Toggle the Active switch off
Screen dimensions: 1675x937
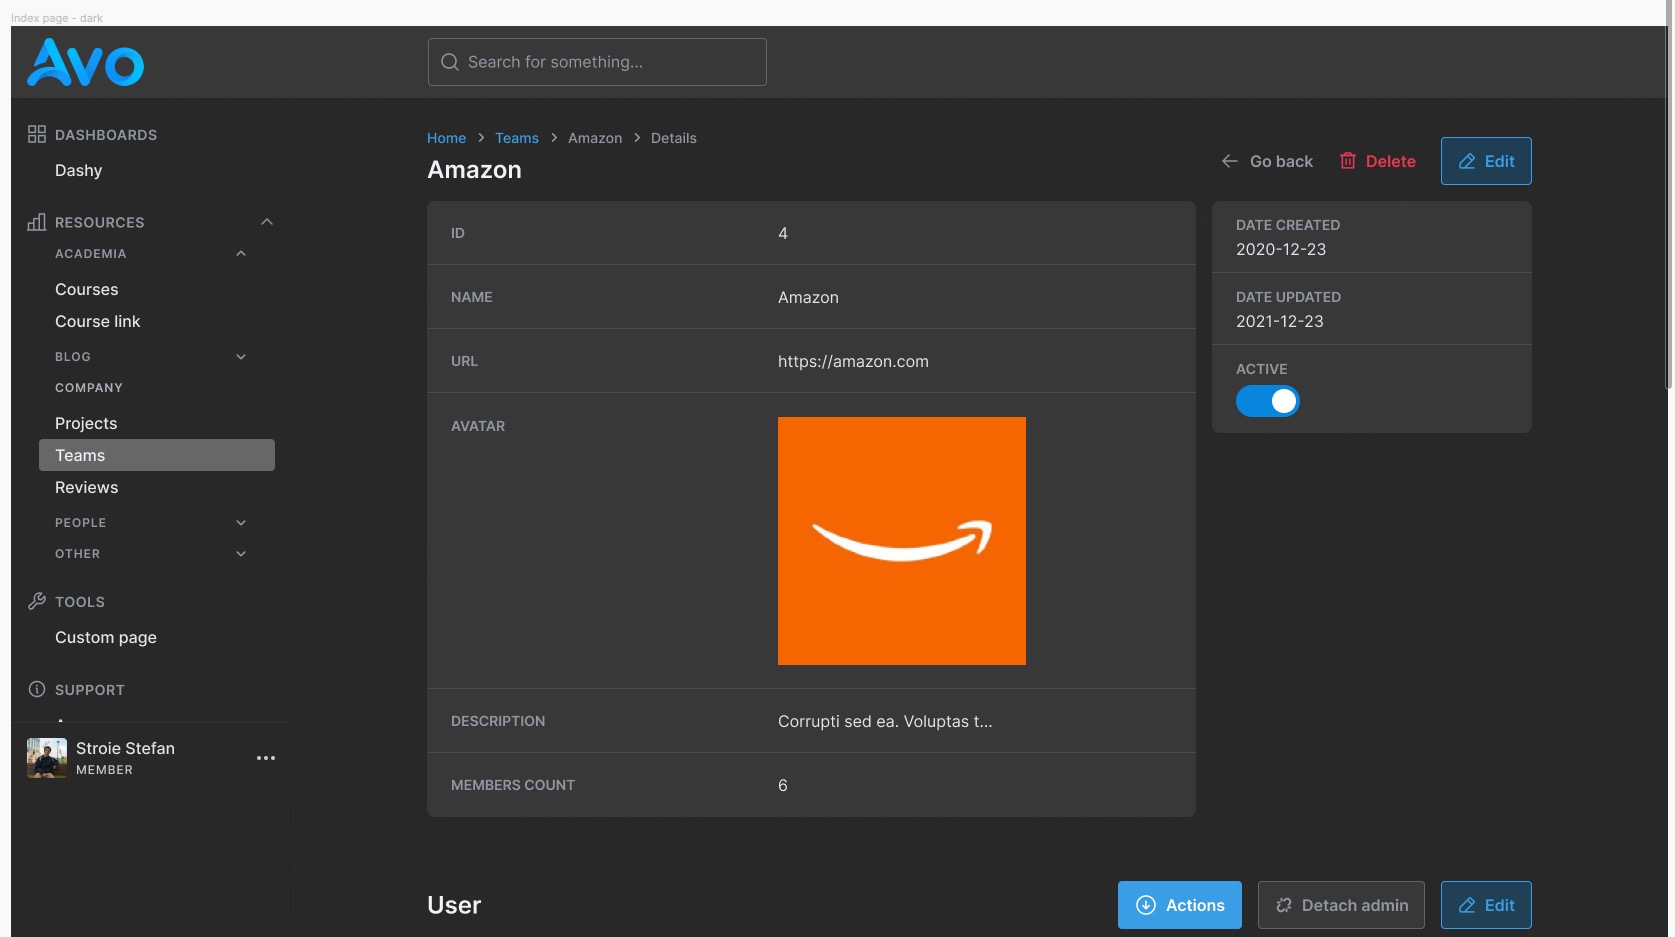[1268, 401]
